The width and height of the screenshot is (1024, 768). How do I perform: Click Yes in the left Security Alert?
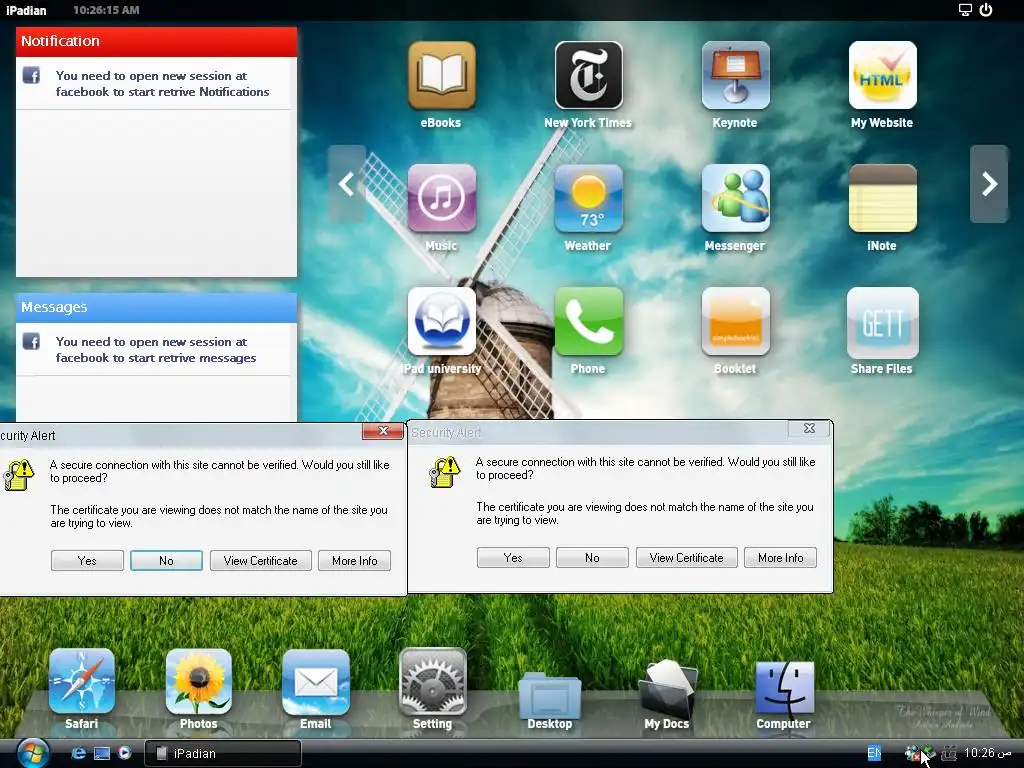point(87,560)
